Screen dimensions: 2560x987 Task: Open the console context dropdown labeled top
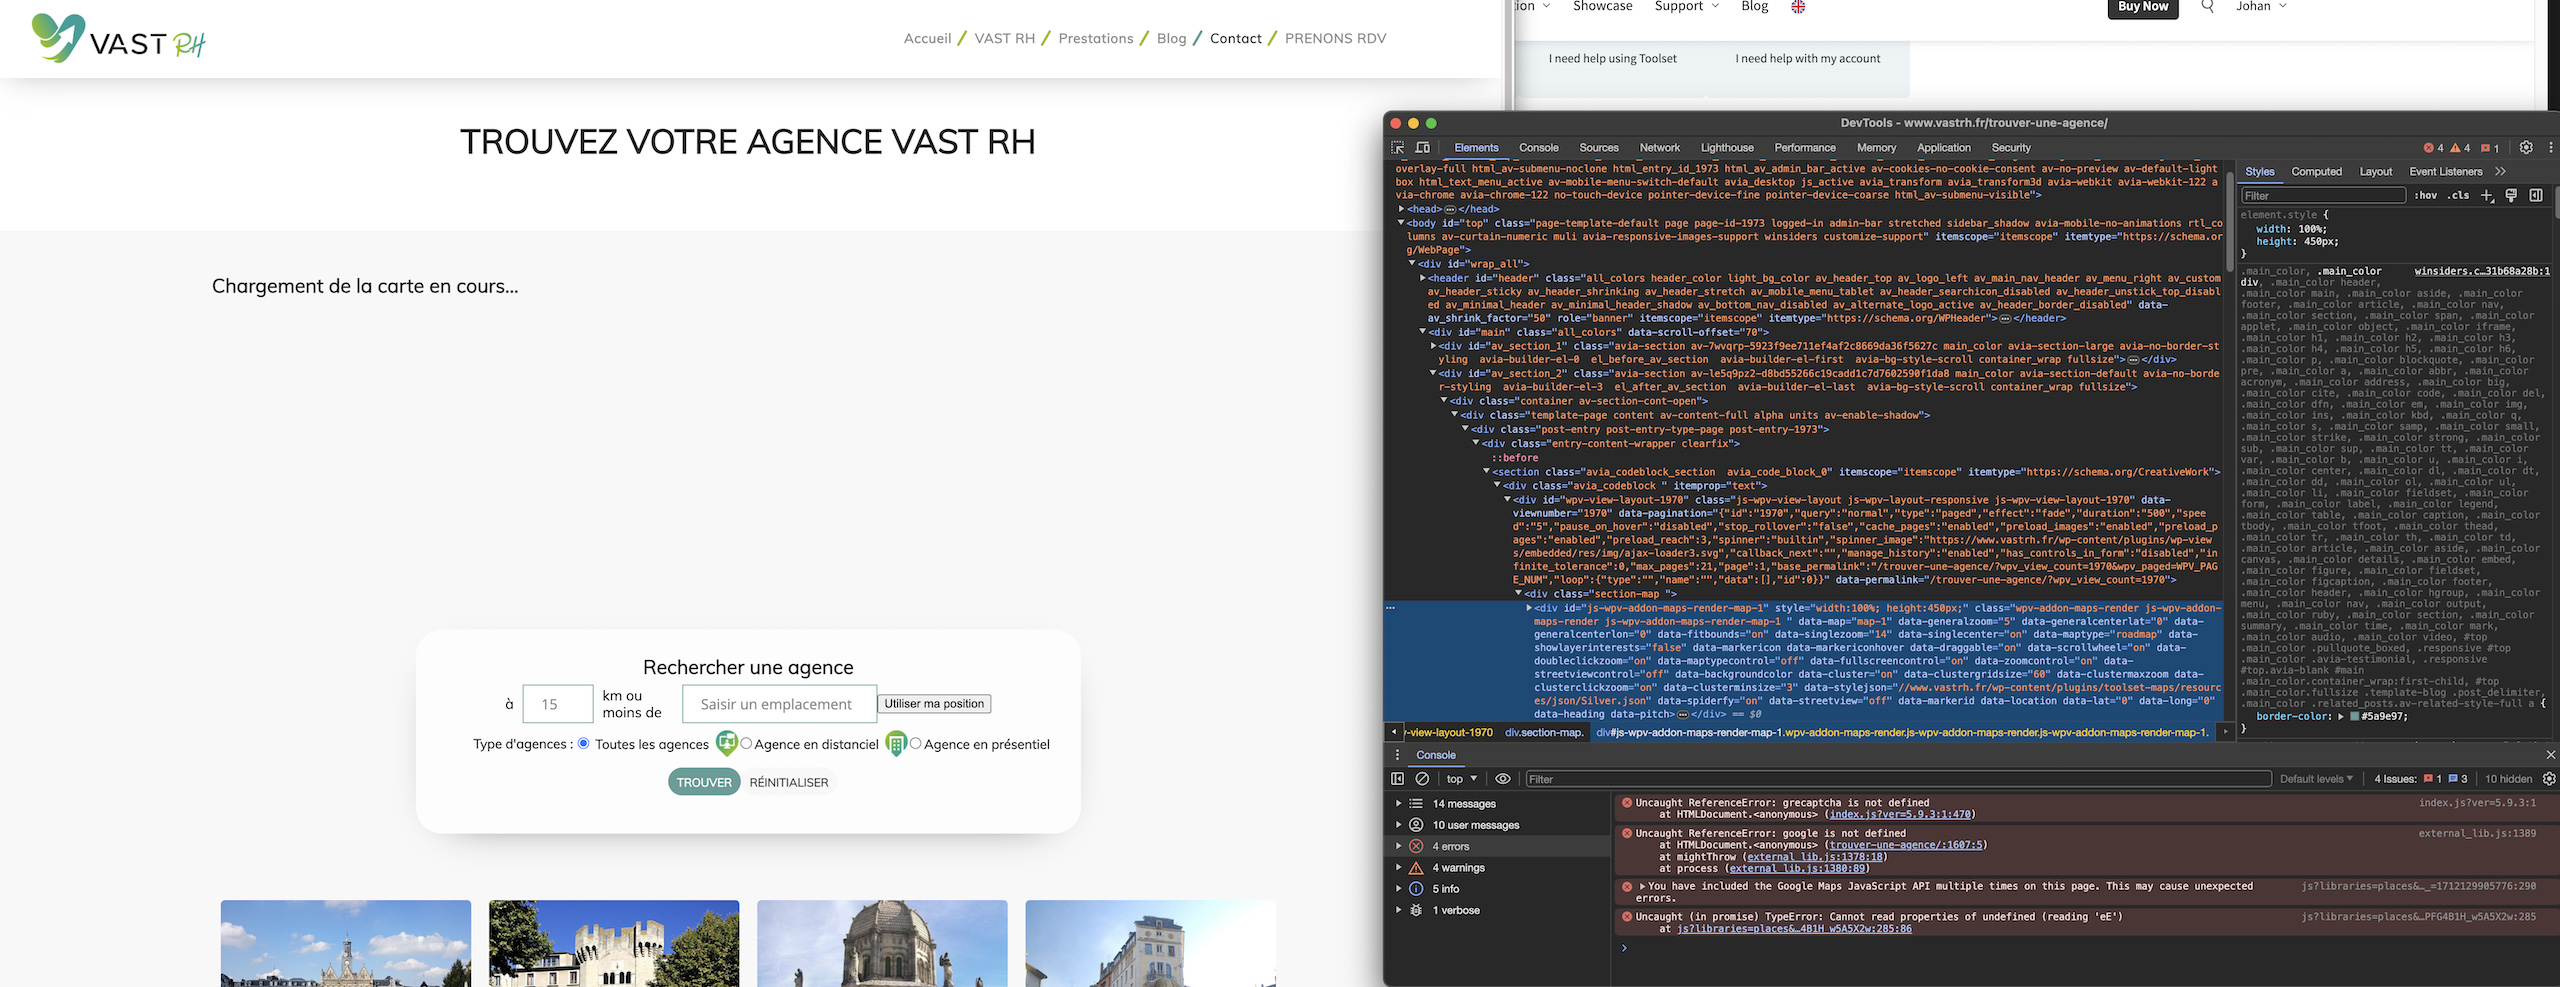pyautogui.click(x=1461, y=779)
